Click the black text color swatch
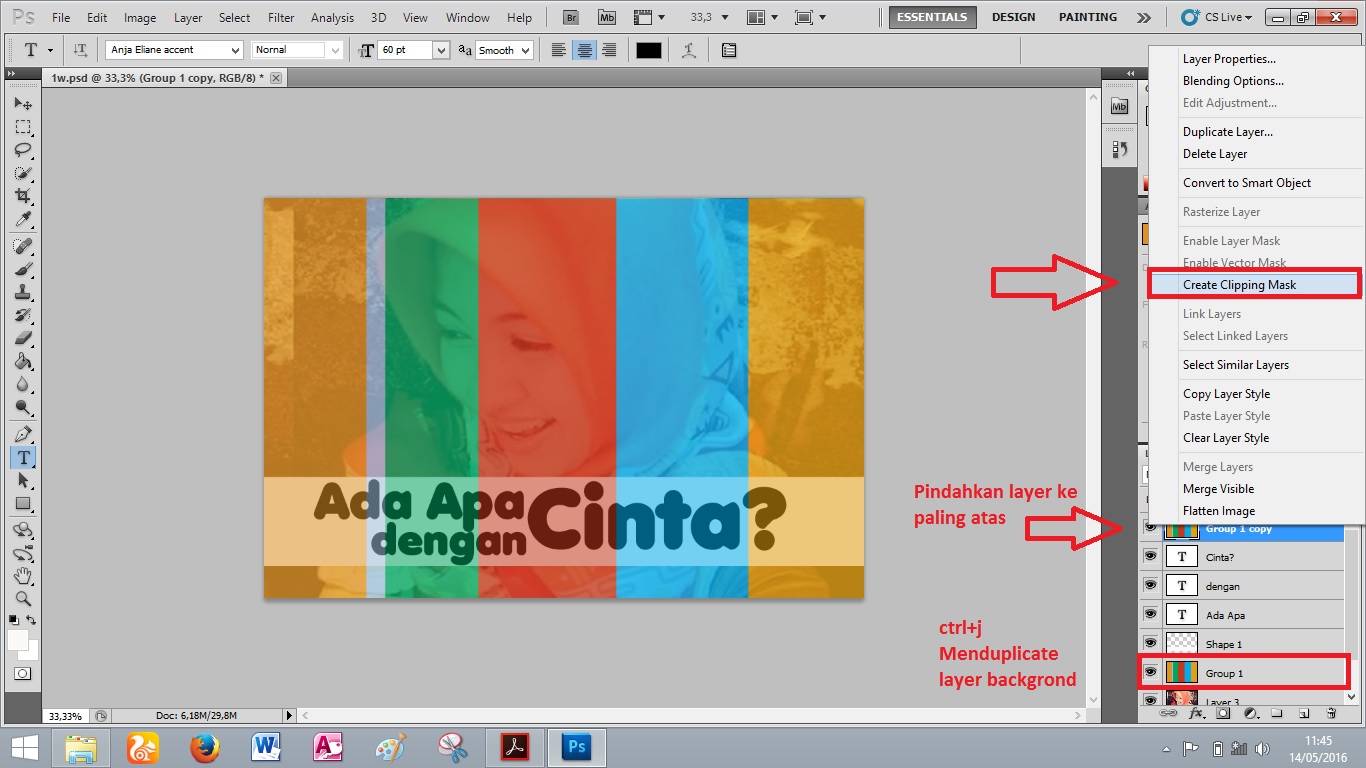The width and height of the screenshot is (1366, 768). tap(648, 49)
